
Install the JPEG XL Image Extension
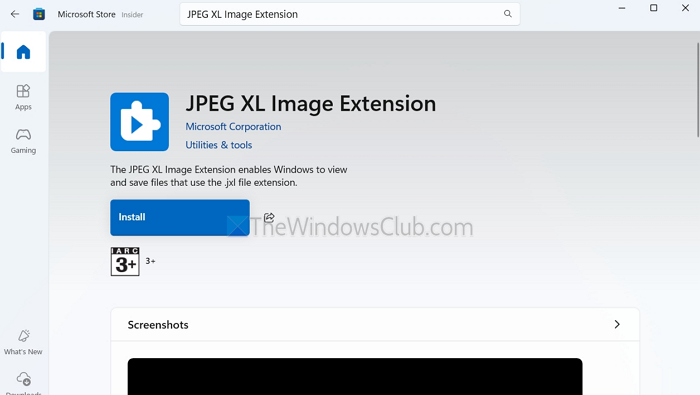tap(180, 217)
